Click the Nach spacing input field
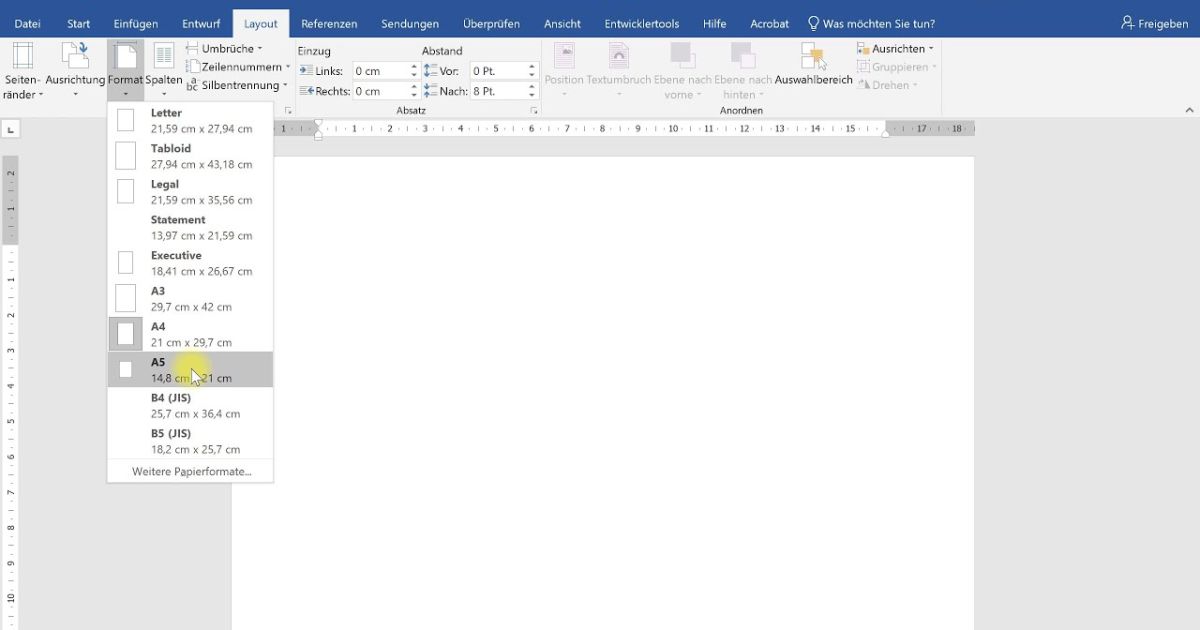Viewport: 1200px width, 630px height. (497, 91)
